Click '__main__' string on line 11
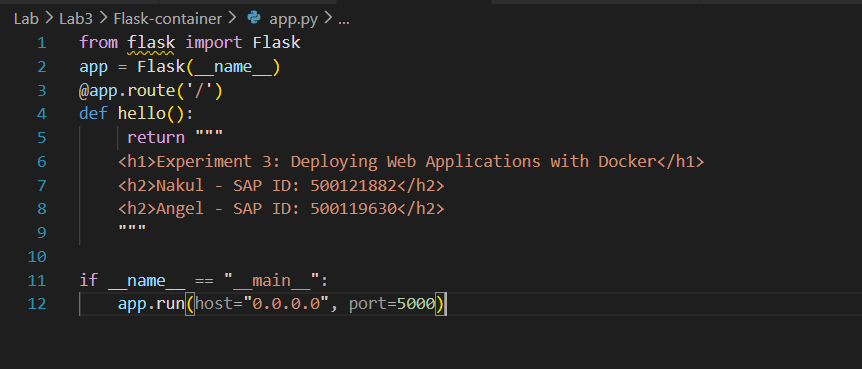Image resolution: width=862 pixels, height=369 pixels. (x=272, y=281)
